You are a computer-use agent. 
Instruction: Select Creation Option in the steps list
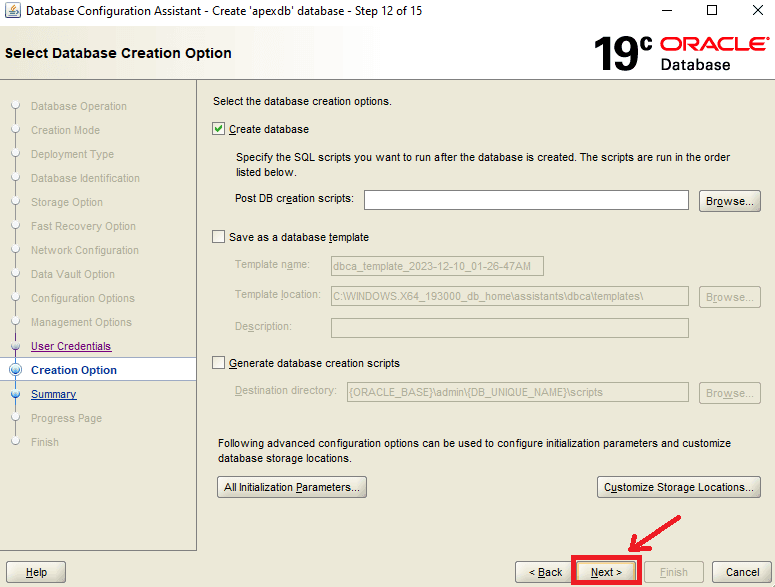74,370
